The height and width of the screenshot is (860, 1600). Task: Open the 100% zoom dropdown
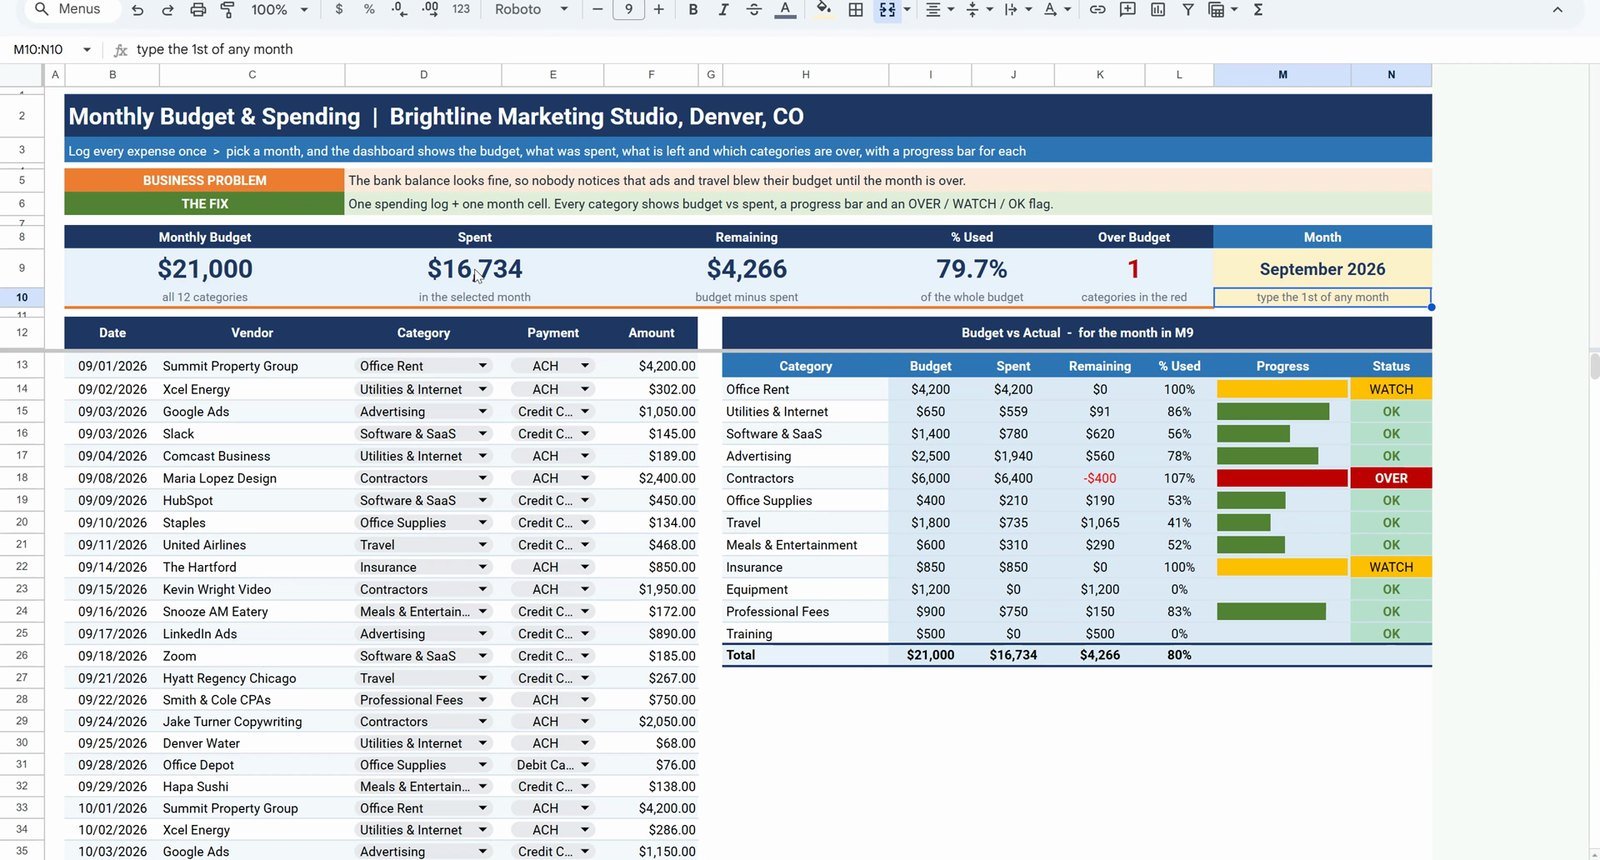[x=279, y=10]
